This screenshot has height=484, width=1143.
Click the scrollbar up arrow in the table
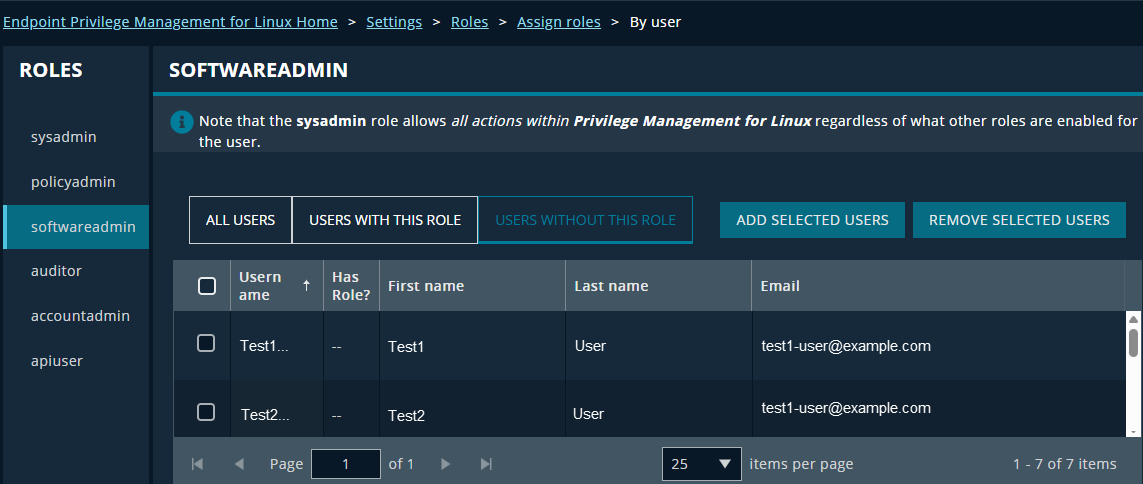1134,319
